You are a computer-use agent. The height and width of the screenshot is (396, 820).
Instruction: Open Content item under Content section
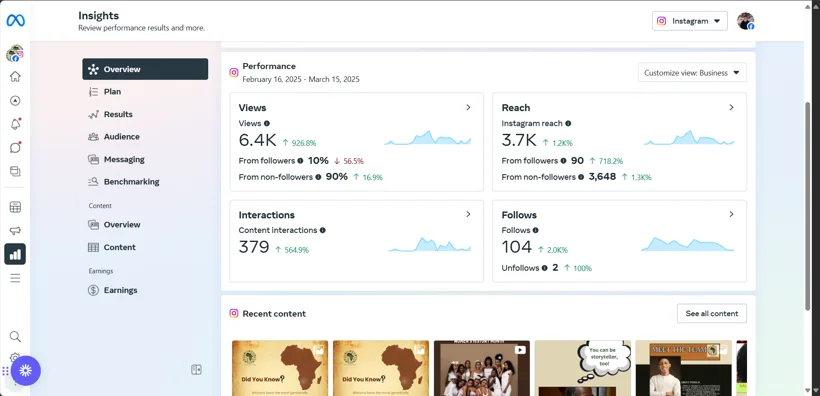point(145,247)
